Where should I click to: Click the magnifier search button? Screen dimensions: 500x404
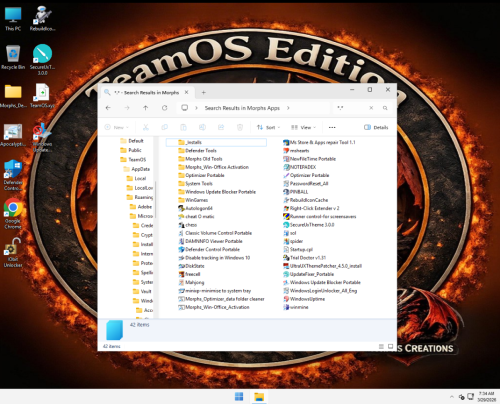click(x=385, y=108)
